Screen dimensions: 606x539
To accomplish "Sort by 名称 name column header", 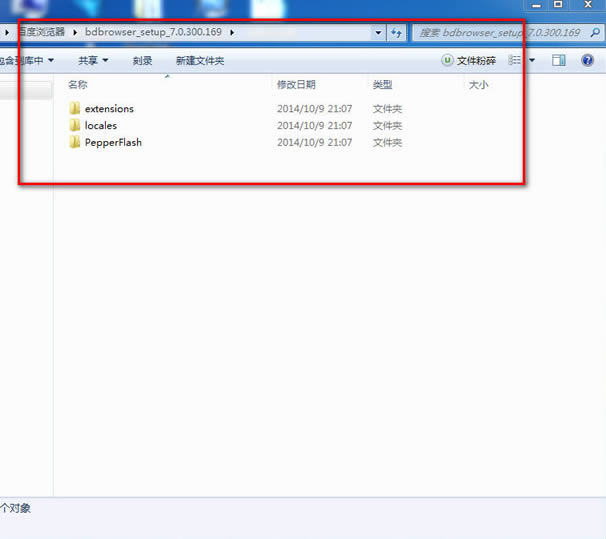I will (78, 84).
